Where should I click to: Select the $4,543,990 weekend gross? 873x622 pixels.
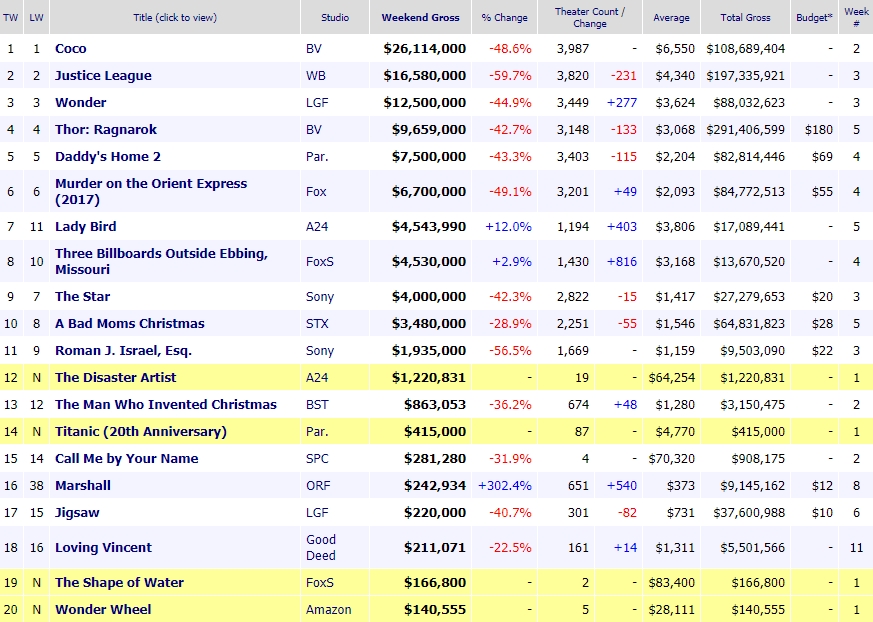[x=428, y=227]
